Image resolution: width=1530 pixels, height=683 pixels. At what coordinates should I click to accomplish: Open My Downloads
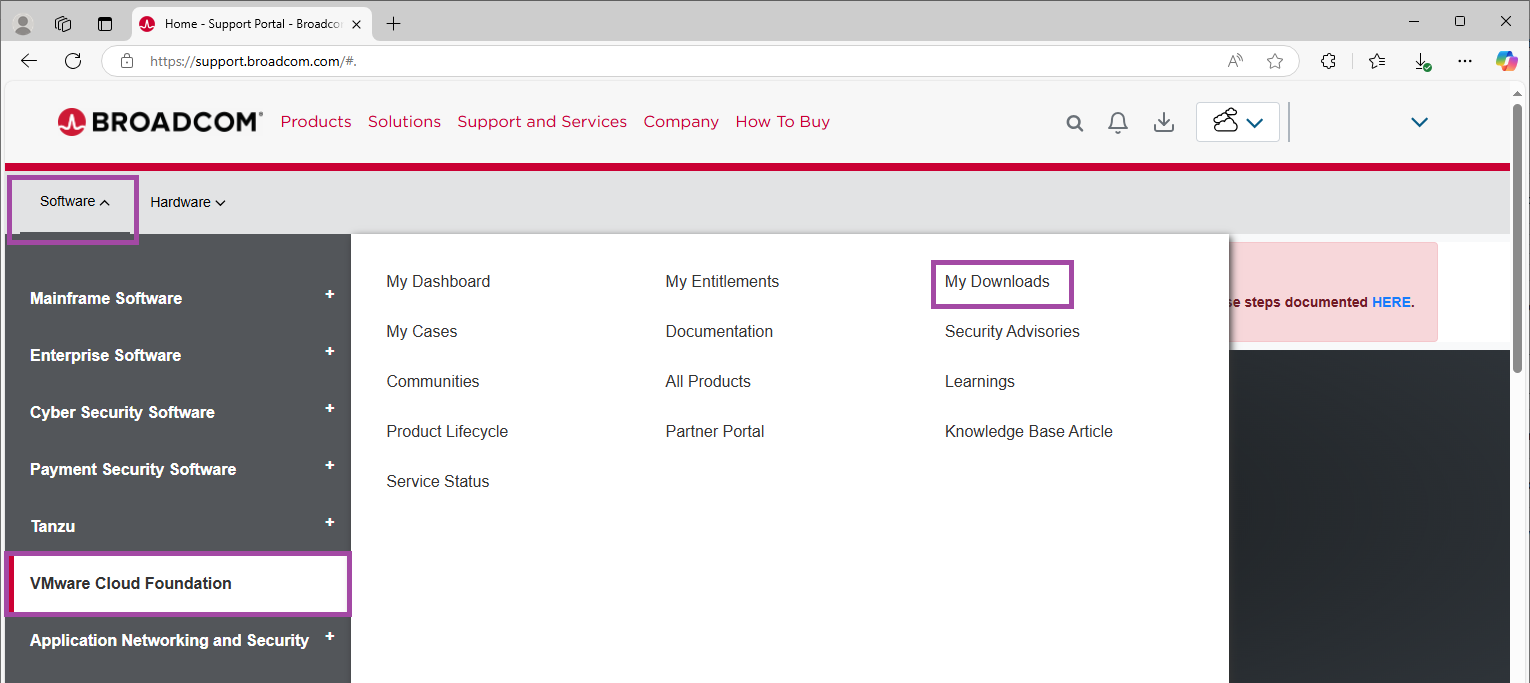point(997,282)
